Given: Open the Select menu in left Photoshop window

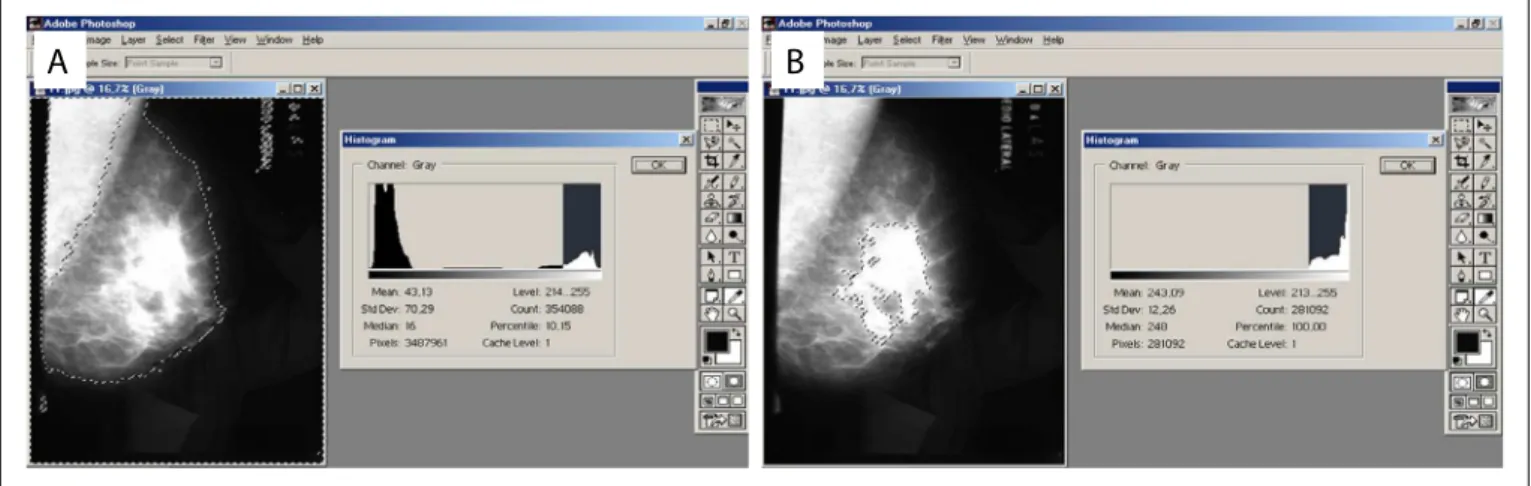Looking at the screenshot, I should point(169,40).
